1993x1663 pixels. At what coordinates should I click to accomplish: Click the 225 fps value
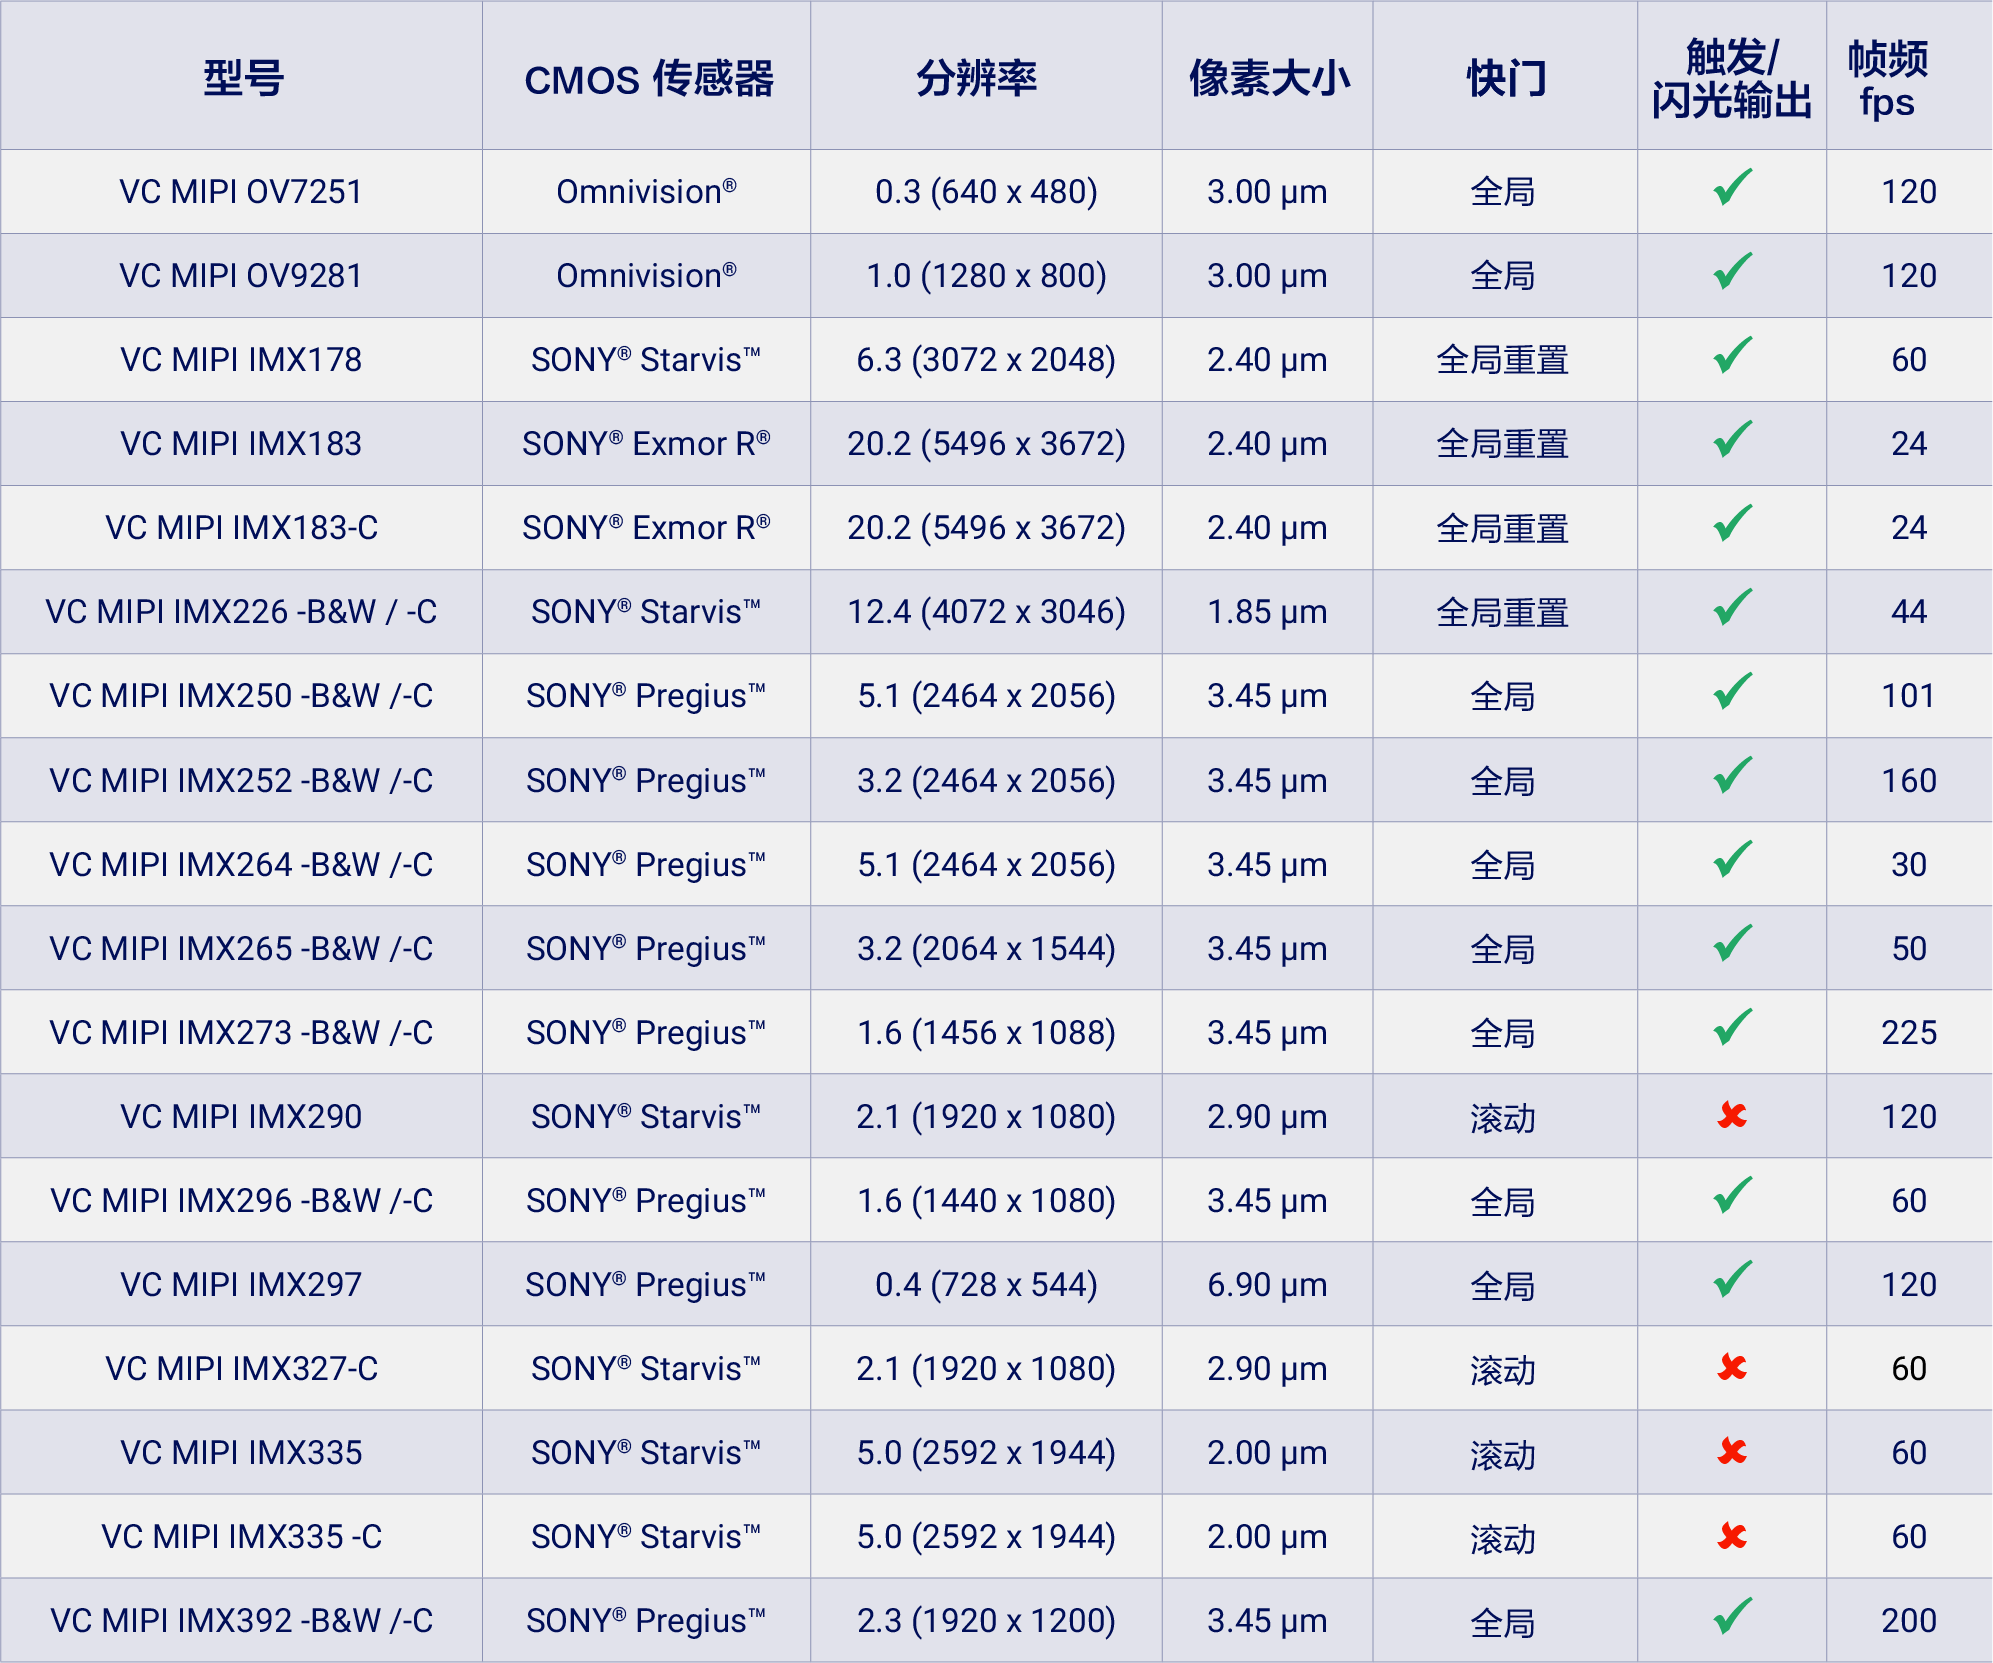[1909, 1032]
